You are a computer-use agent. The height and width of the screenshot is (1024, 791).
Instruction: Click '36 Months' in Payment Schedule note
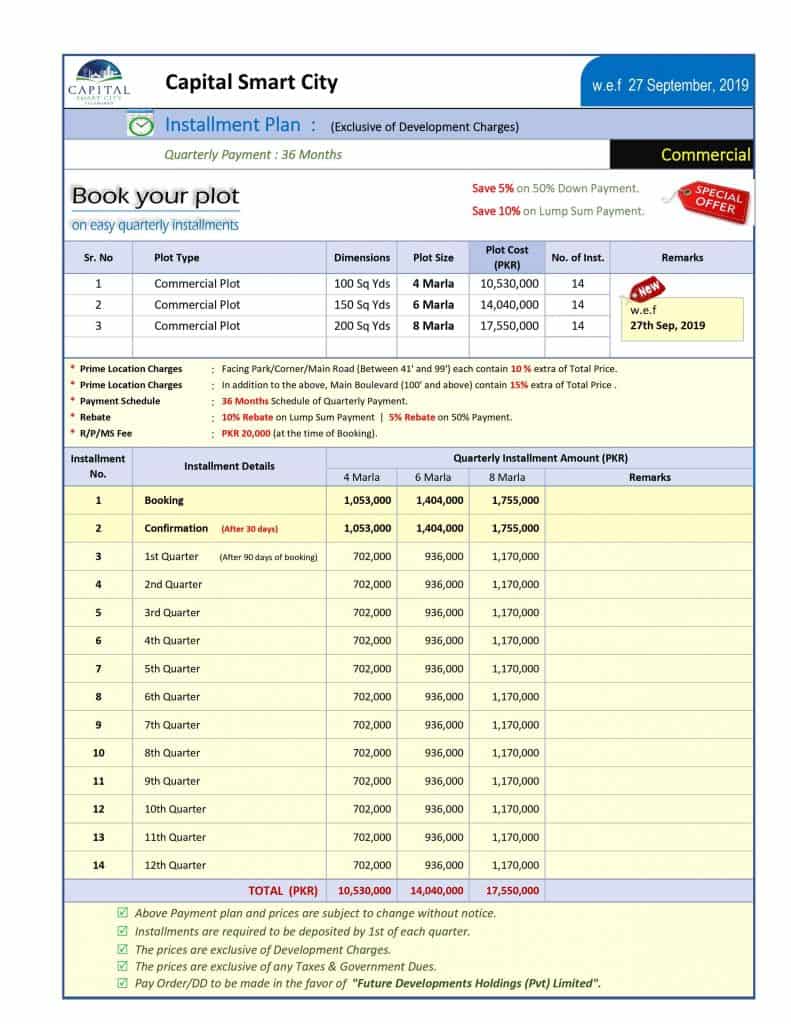pos(245,401)
